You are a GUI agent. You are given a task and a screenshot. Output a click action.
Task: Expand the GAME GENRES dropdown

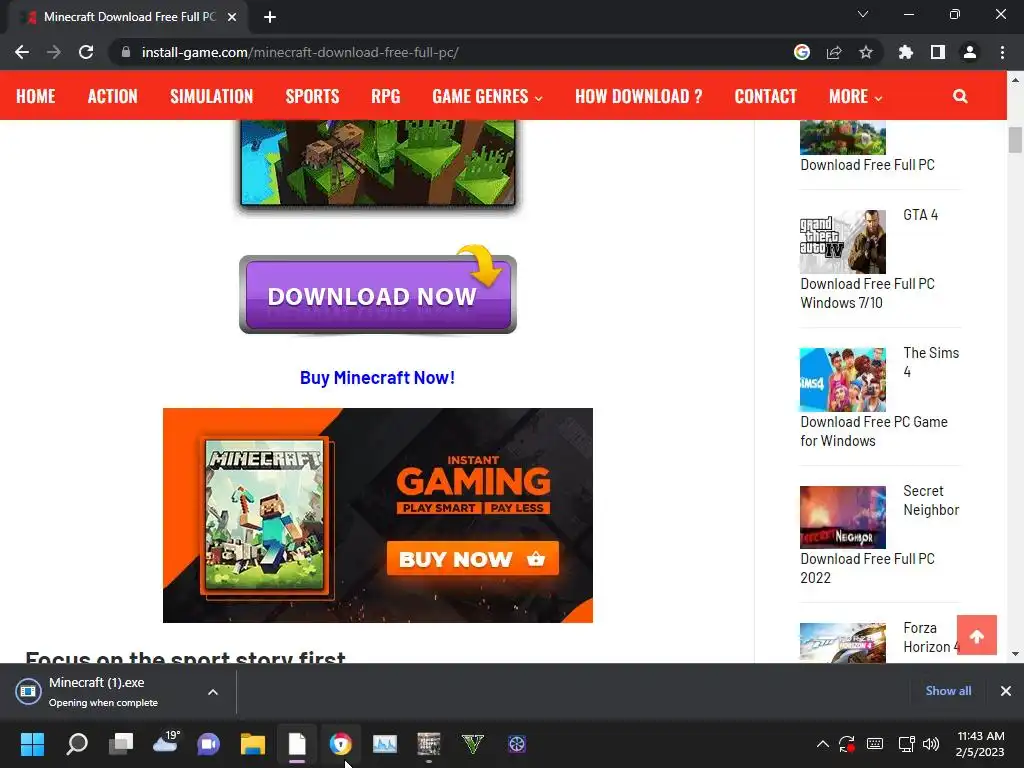487,96
